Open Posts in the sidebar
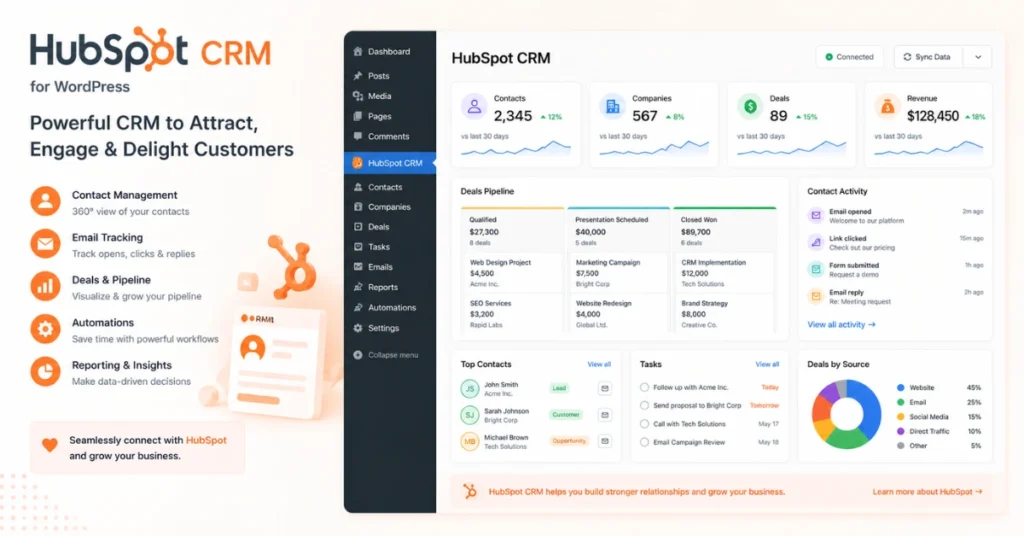Viewport: 1024px width, 536px height. pyautogui.click(x=389, y=76)
